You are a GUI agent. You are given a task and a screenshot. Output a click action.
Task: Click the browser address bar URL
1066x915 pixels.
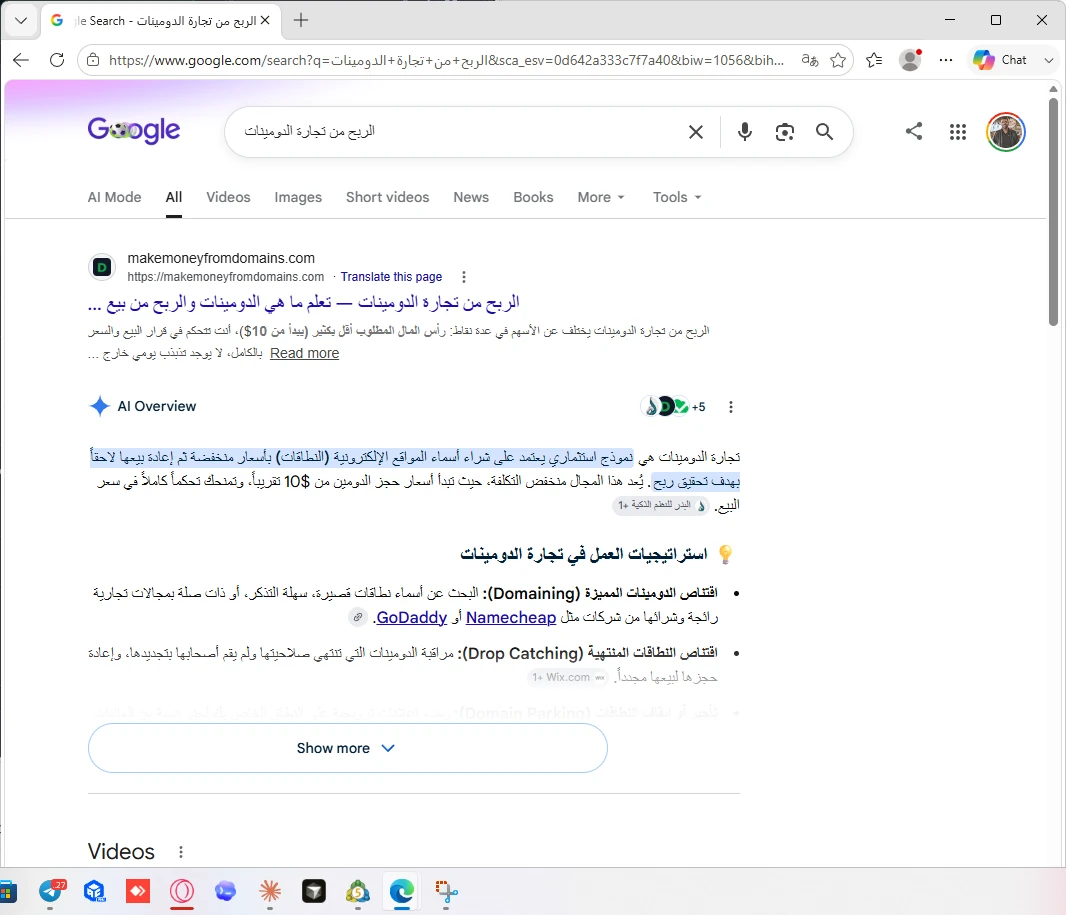pyautogui.click(x=446, y=60)
